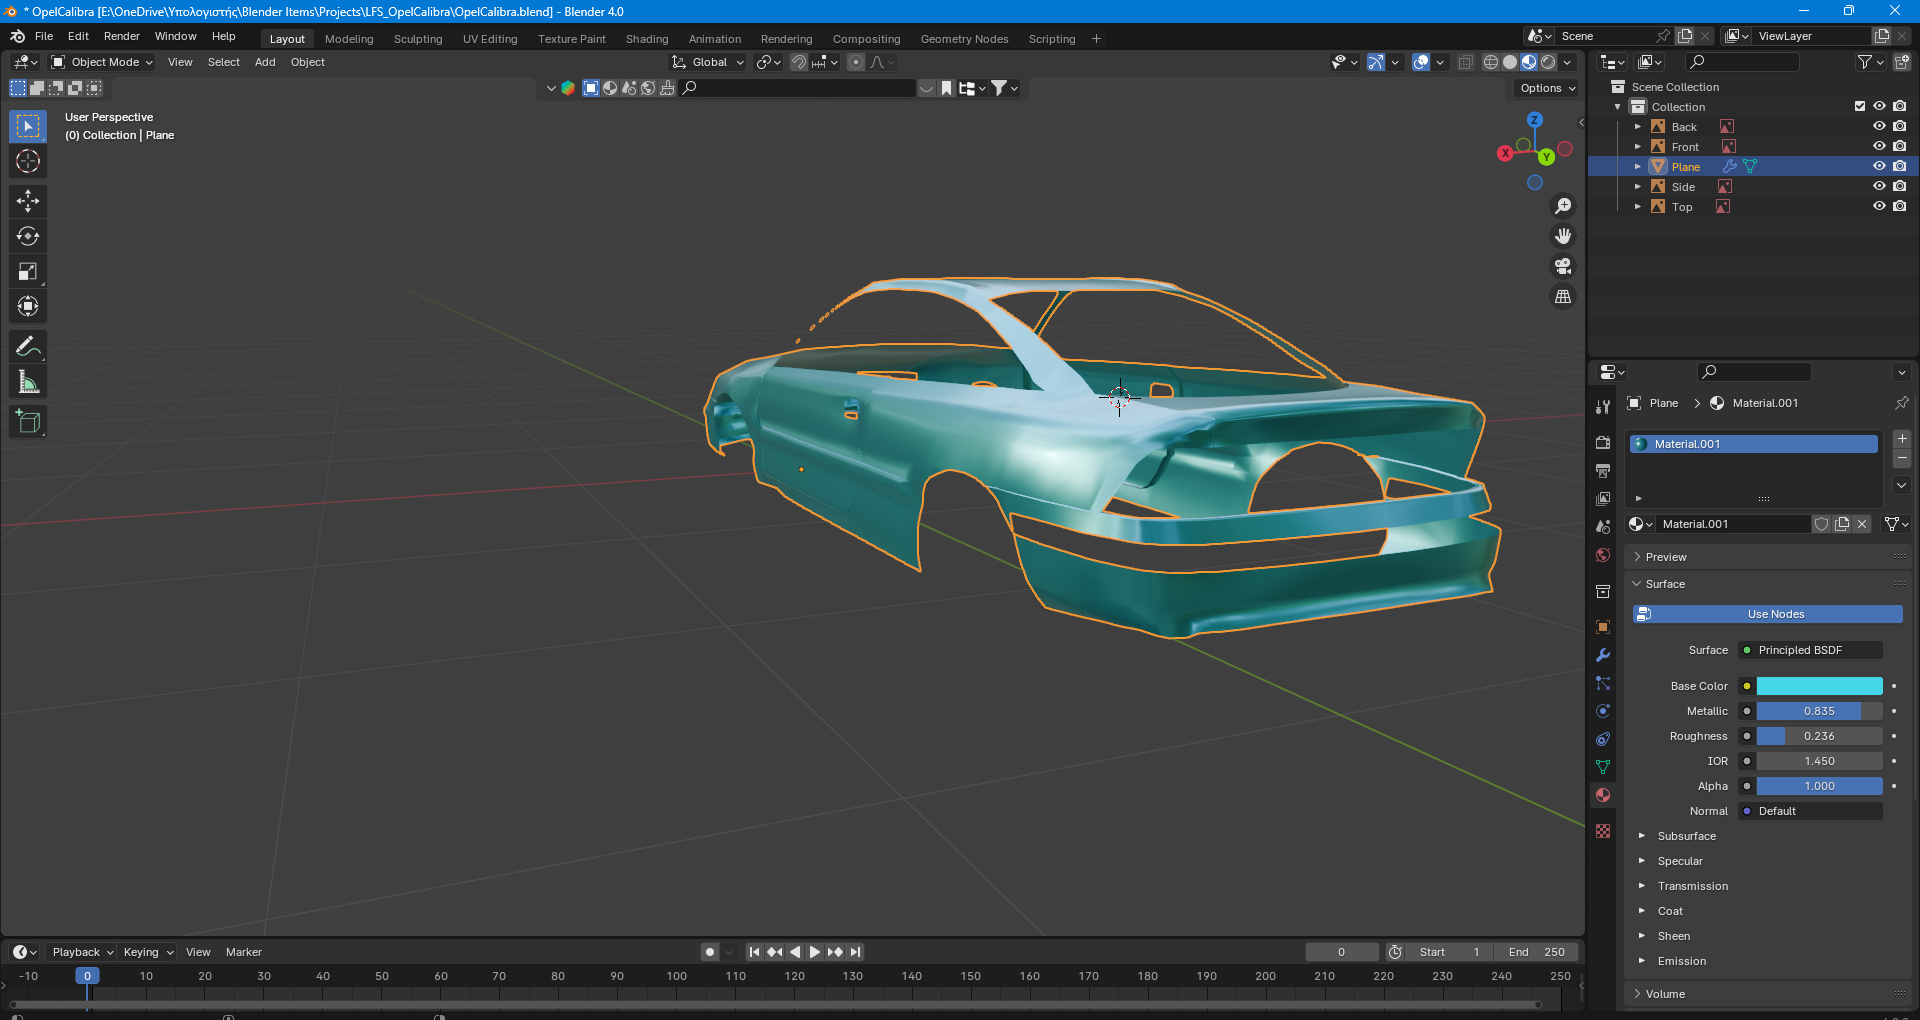Toggle camera view in viewport
1920x1020 pixels.
pyautogui.click(x=1563, y=266)
